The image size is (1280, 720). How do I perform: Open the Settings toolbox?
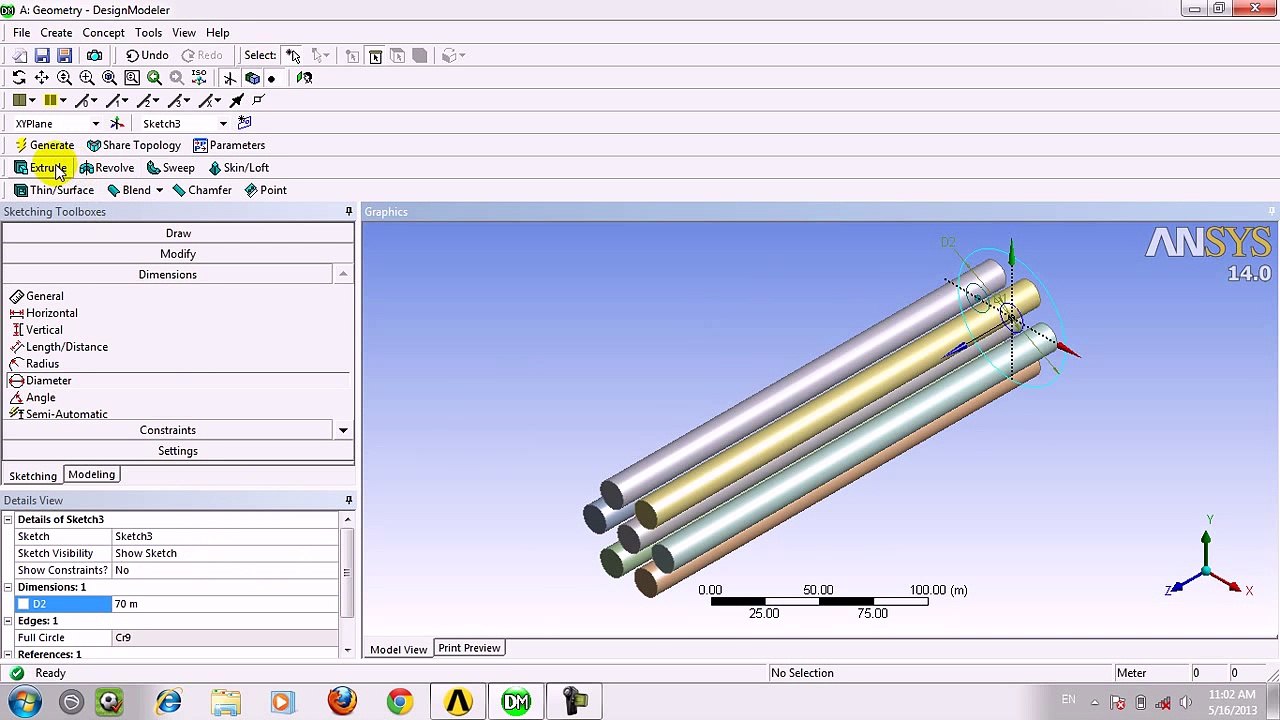[178, 451]
